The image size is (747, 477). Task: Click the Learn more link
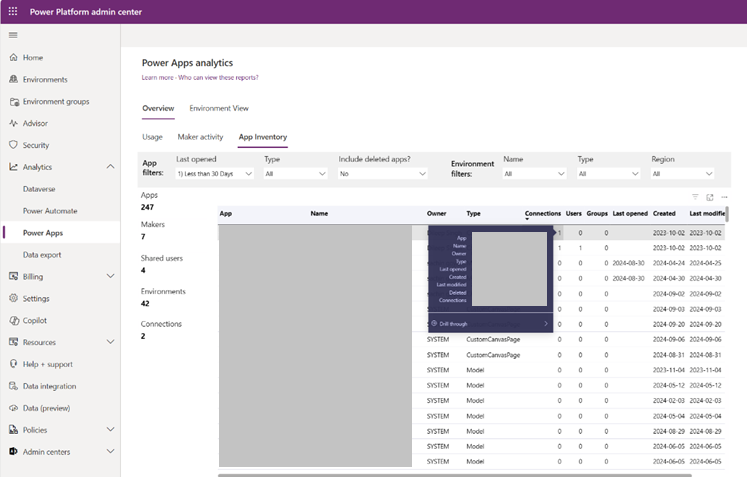click(157, 77)
